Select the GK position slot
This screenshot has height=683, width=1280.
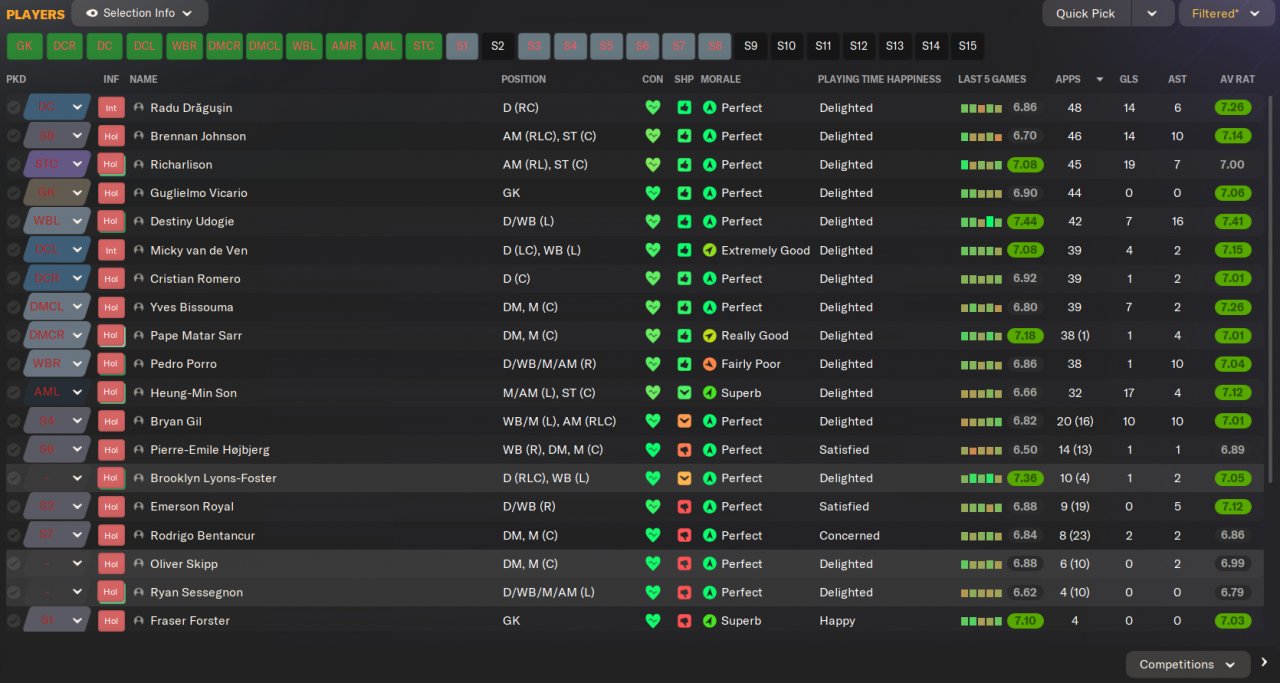pos(24,46)
